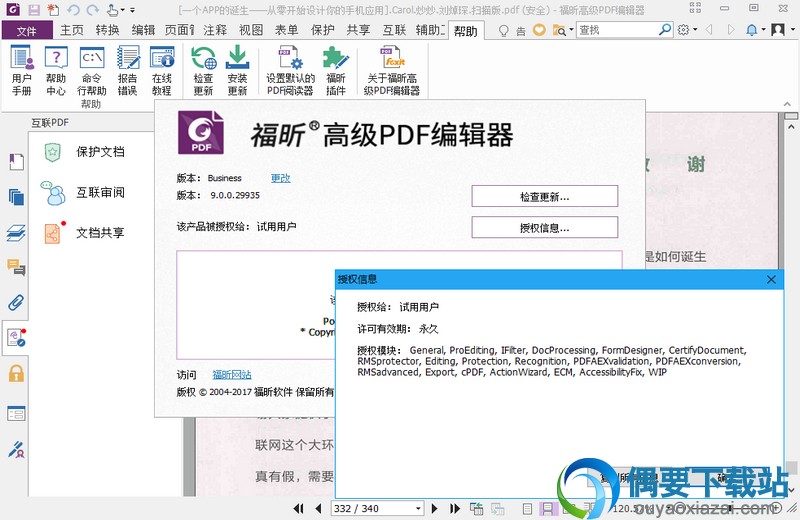
Task: Open the digital signatures panel in the sidebar
Action: point(16,450)
